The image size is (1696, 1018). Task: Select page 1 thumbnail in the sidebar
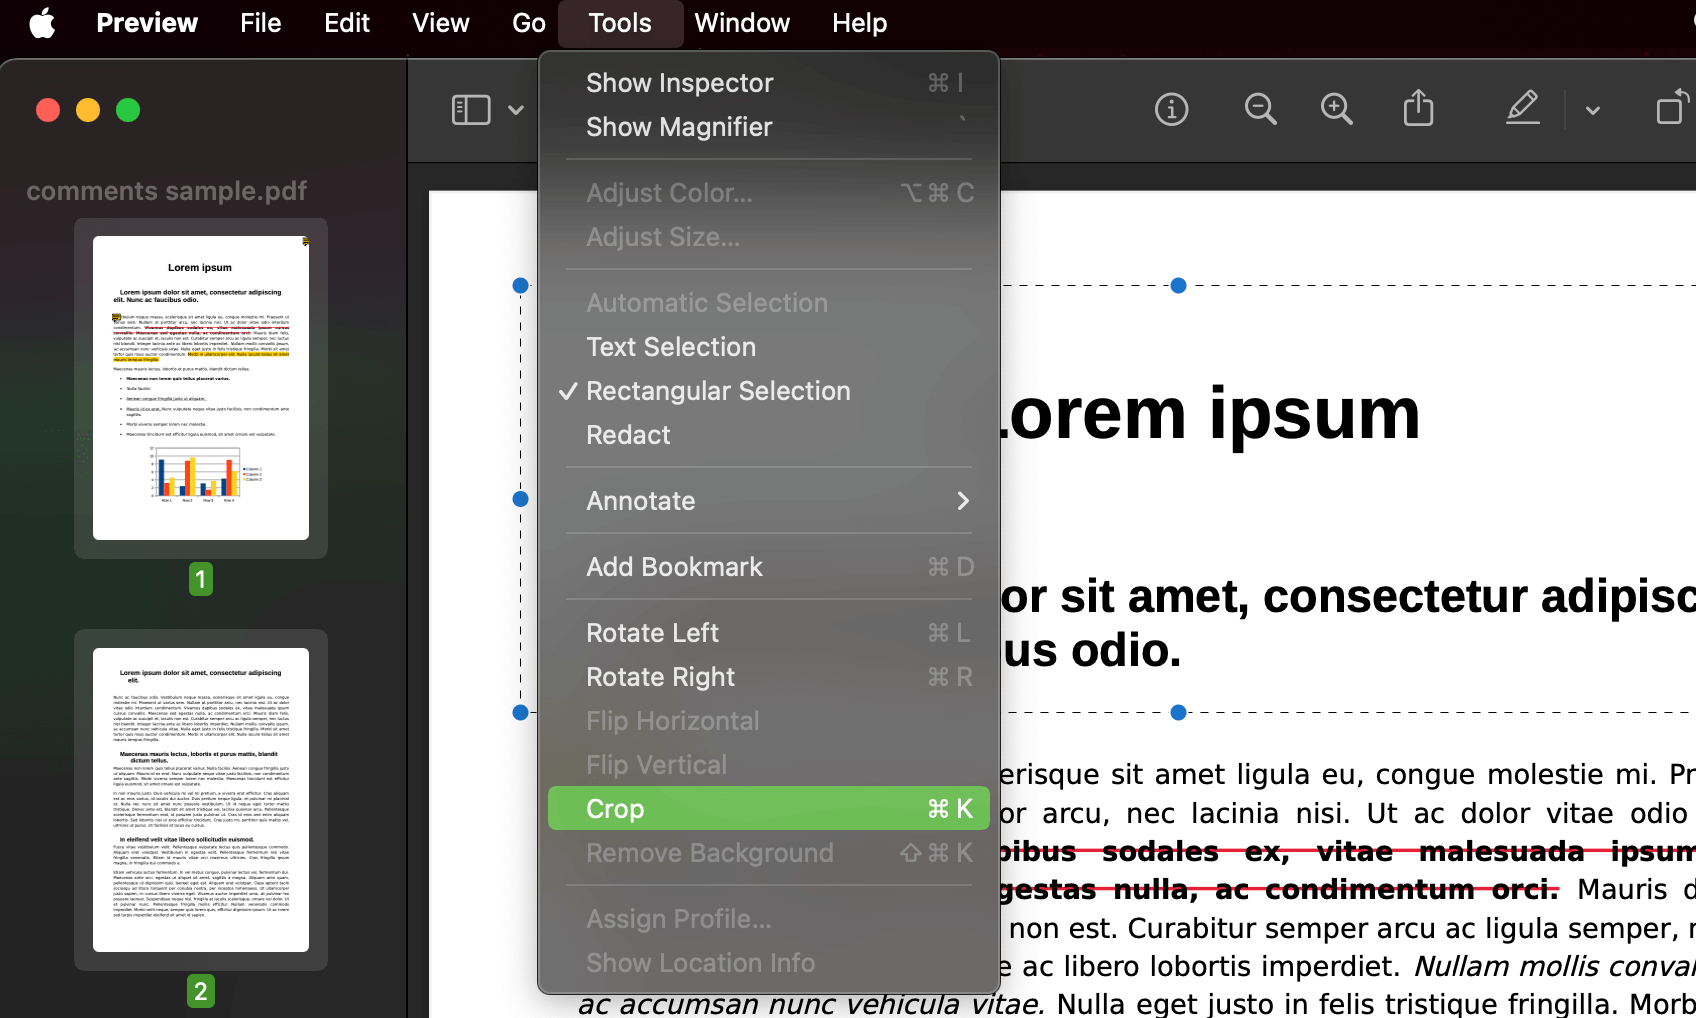(x=201, y=388)
